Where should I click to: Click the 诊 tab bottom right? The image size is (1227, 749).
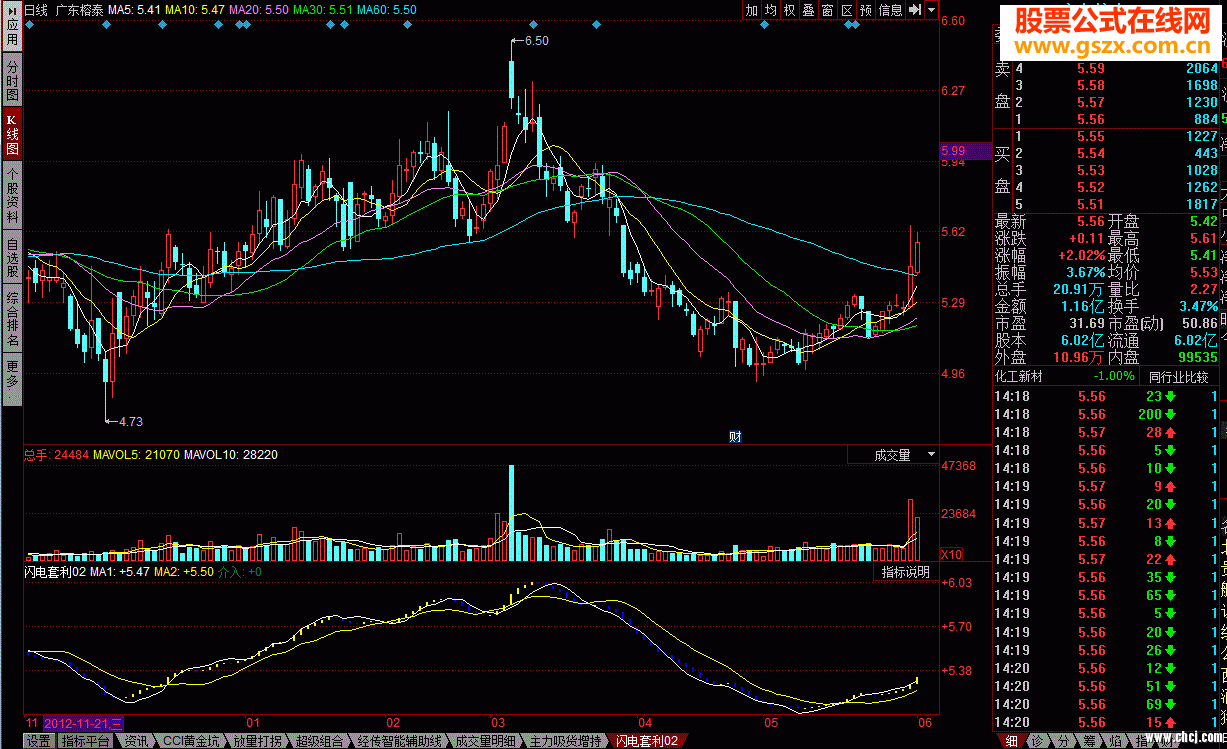[1039, 741]
